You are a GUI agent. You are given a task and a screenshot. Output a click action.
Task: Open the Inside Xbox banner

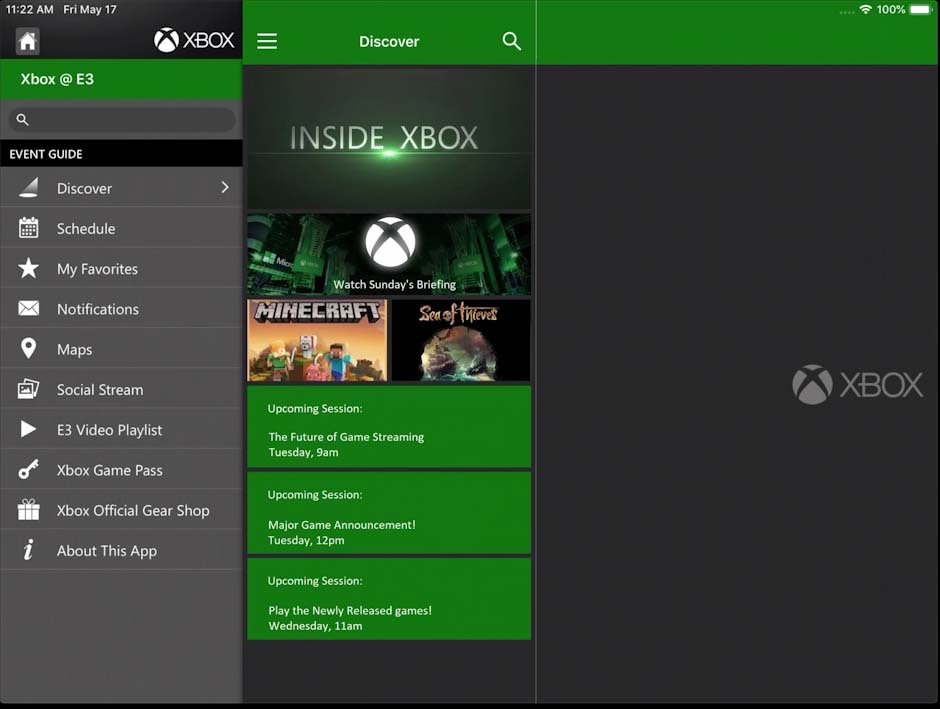pos(389,138)
